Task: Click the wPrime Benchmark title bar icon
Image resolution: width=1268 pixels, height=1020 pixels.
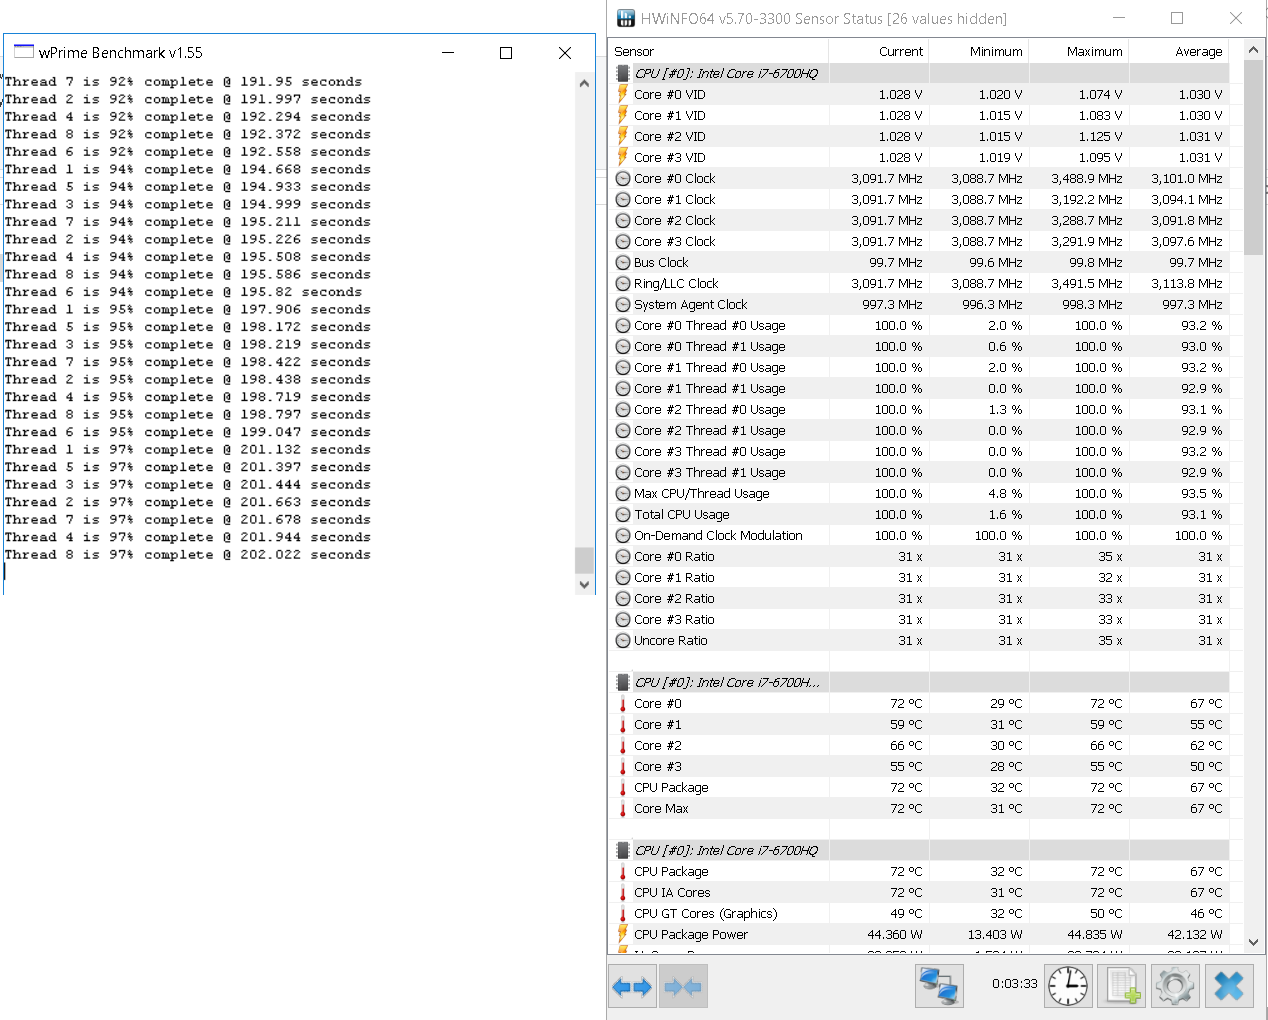Action: (24, 52)
